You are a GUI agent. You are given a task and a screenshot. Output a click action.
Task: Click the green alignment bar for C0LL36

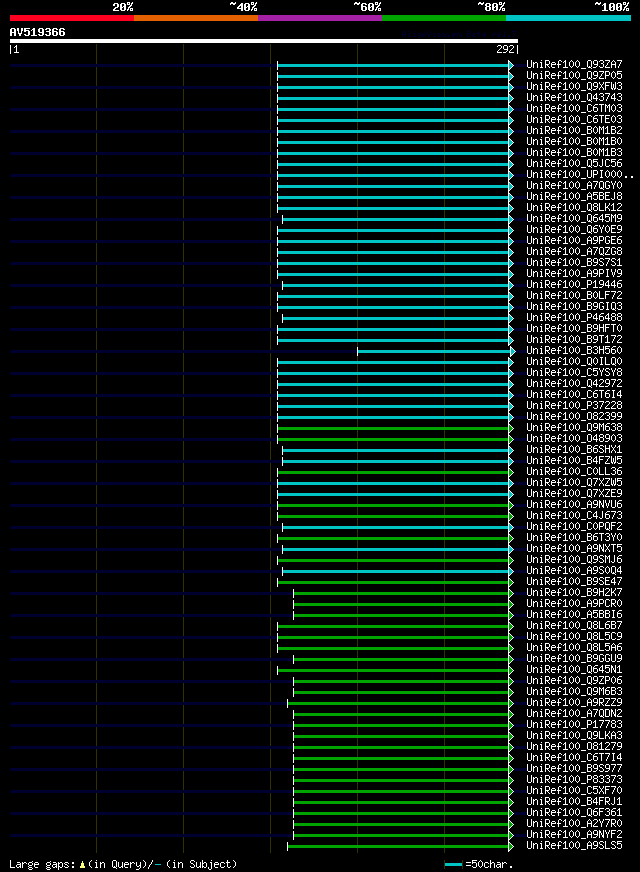[395, 472]
